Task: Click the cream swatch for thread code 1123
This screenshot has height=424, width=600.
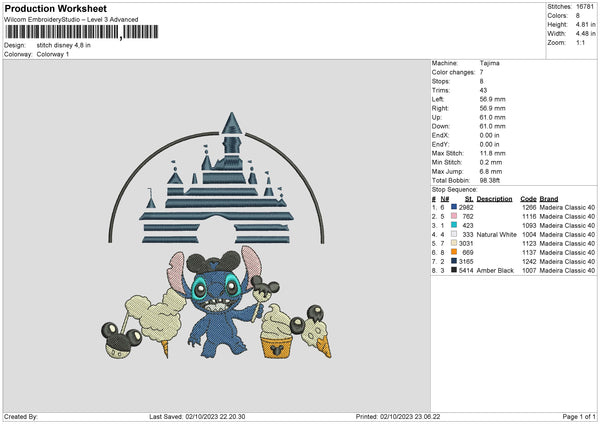Action: 454,243
